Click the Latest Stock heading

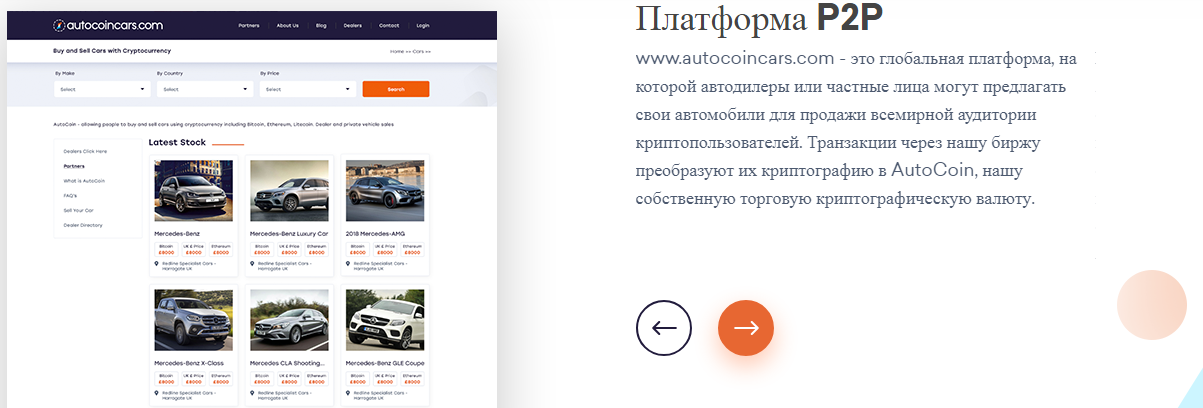point(177,142)
